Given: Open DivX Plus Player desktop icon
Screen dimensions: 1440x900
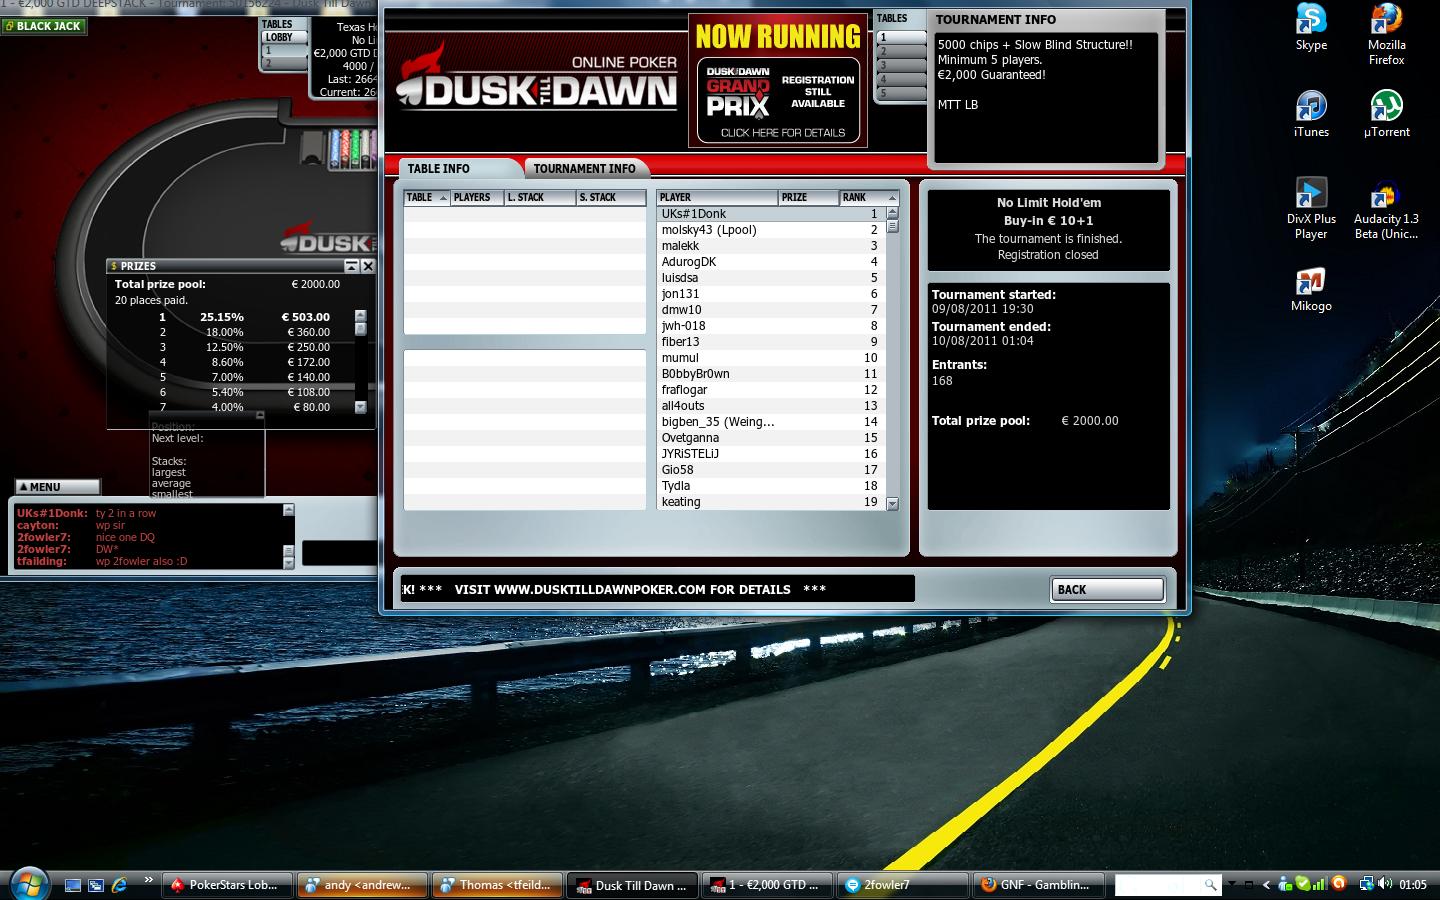Looking at the screenshot, I should pos(1311,208).
